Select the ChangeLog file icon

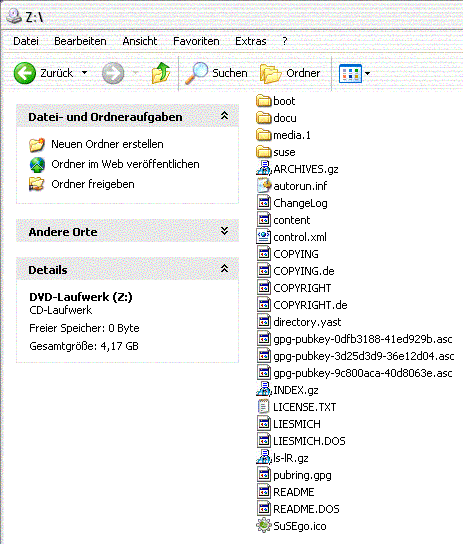pos(264,202)
